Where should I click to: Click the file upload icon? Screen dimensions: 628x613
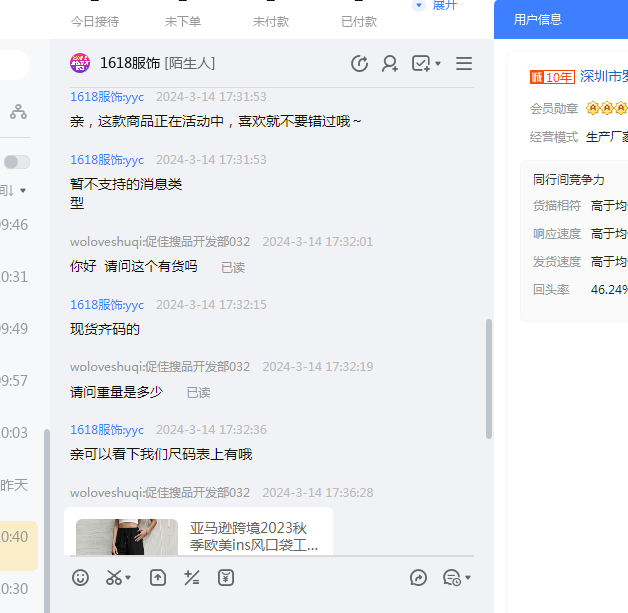pyautogui.click(x=158, y=577)
